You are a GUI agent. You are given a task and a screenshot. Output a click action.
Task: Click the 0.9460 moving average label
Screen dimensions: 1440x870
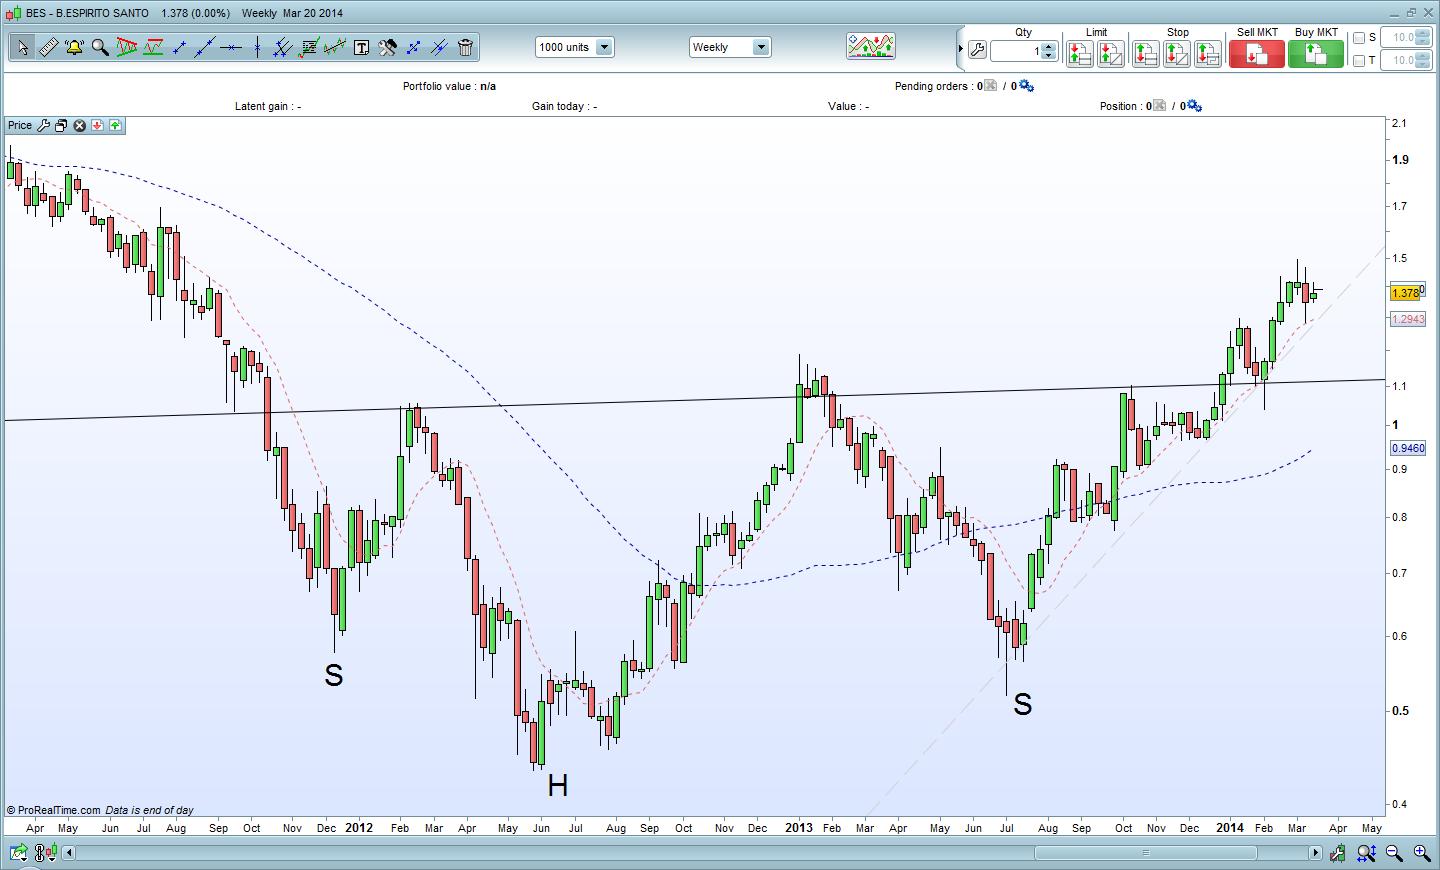pos(1408,449)
